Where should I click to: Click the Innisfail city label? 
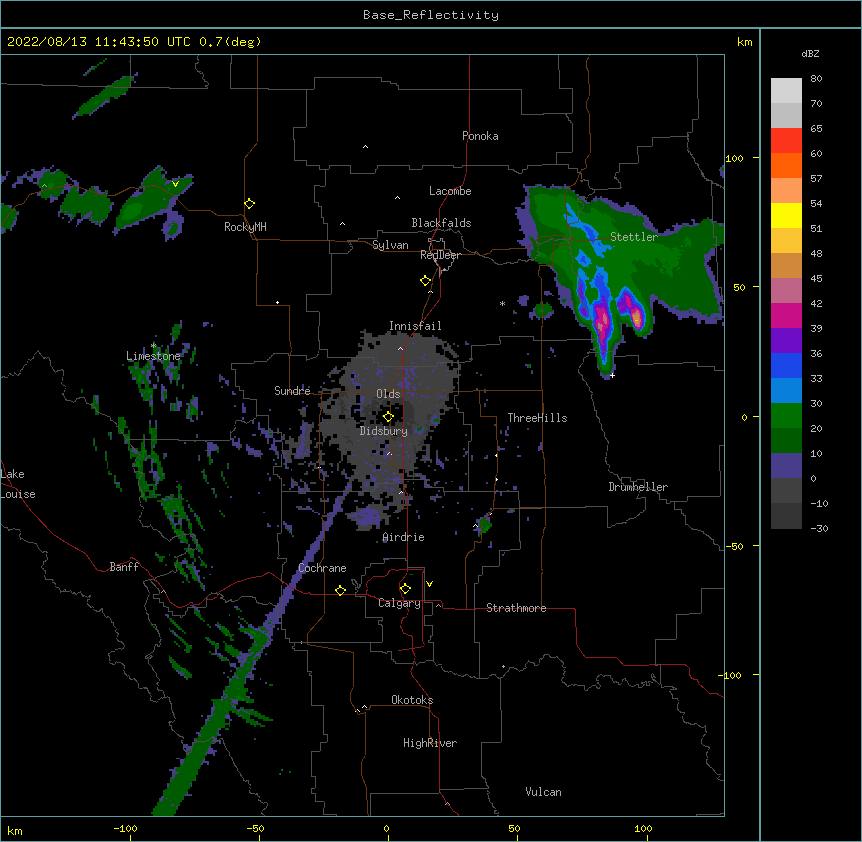click(415, 326)
